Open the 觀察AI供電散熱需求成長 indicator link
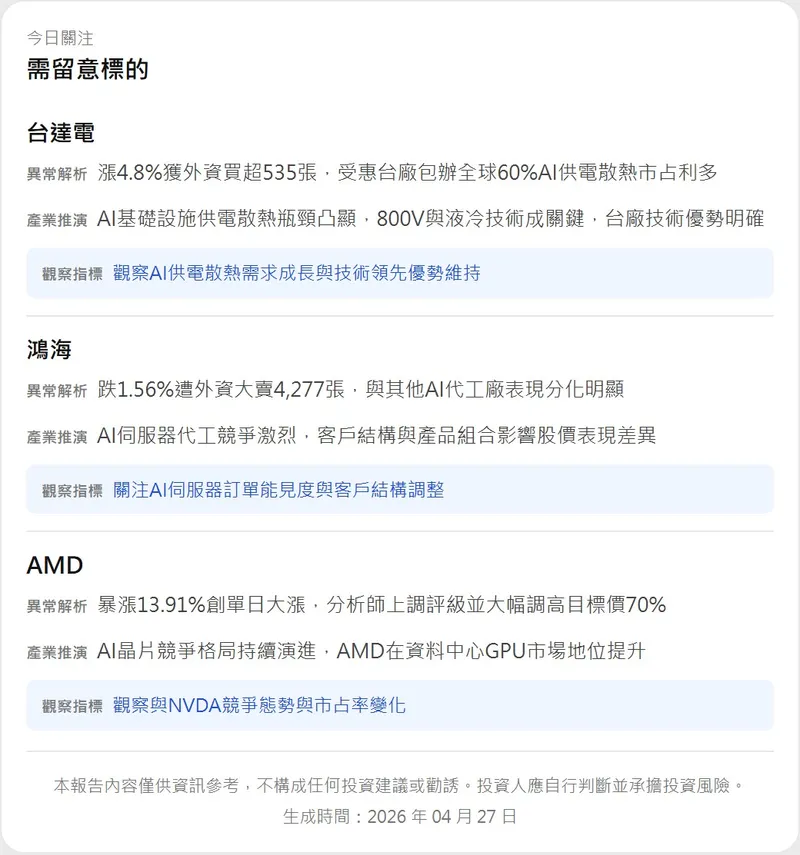800x855 pixels. tap(296, 273)
